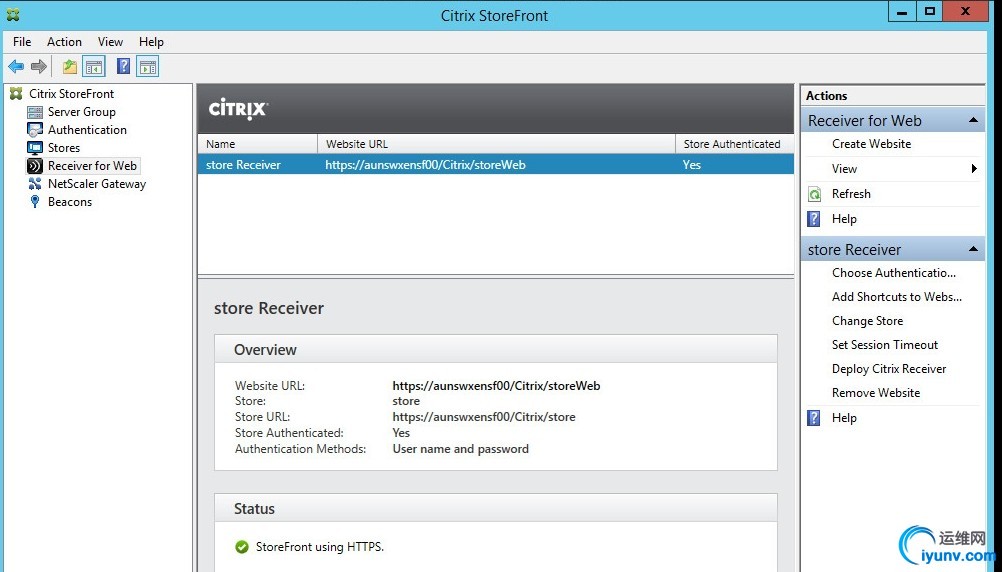The image size is (1002, 572).
Task: Open the Action menu
Action: [x=65, y=42]
